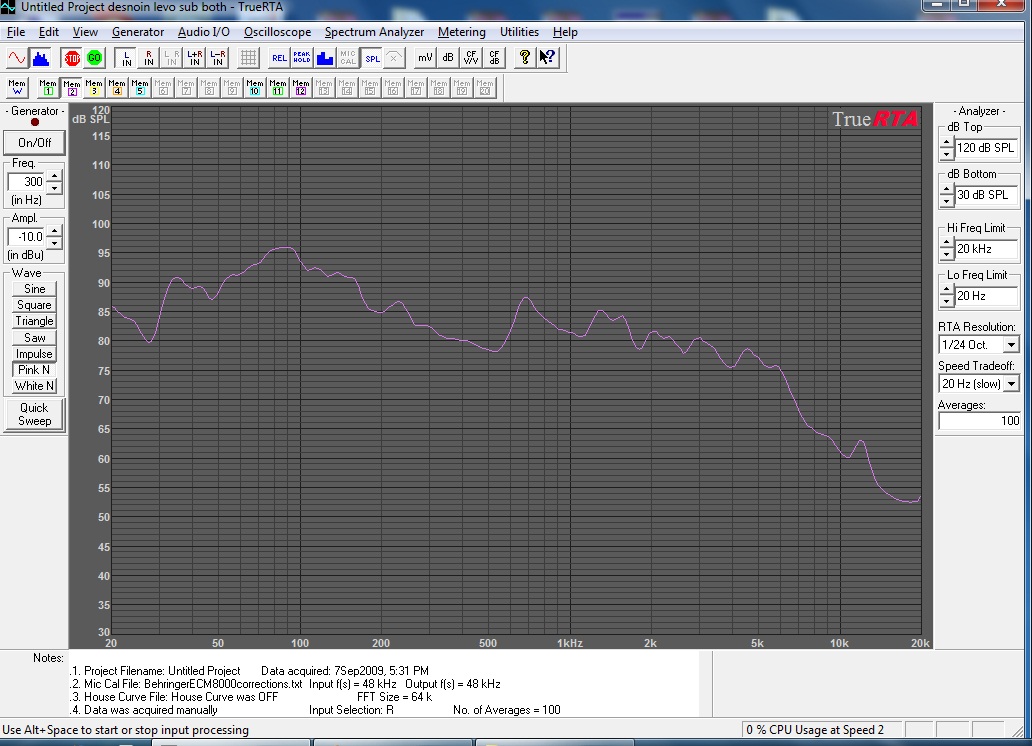Lower Lo Freq Limit with the down arrow

pos(946,302)
